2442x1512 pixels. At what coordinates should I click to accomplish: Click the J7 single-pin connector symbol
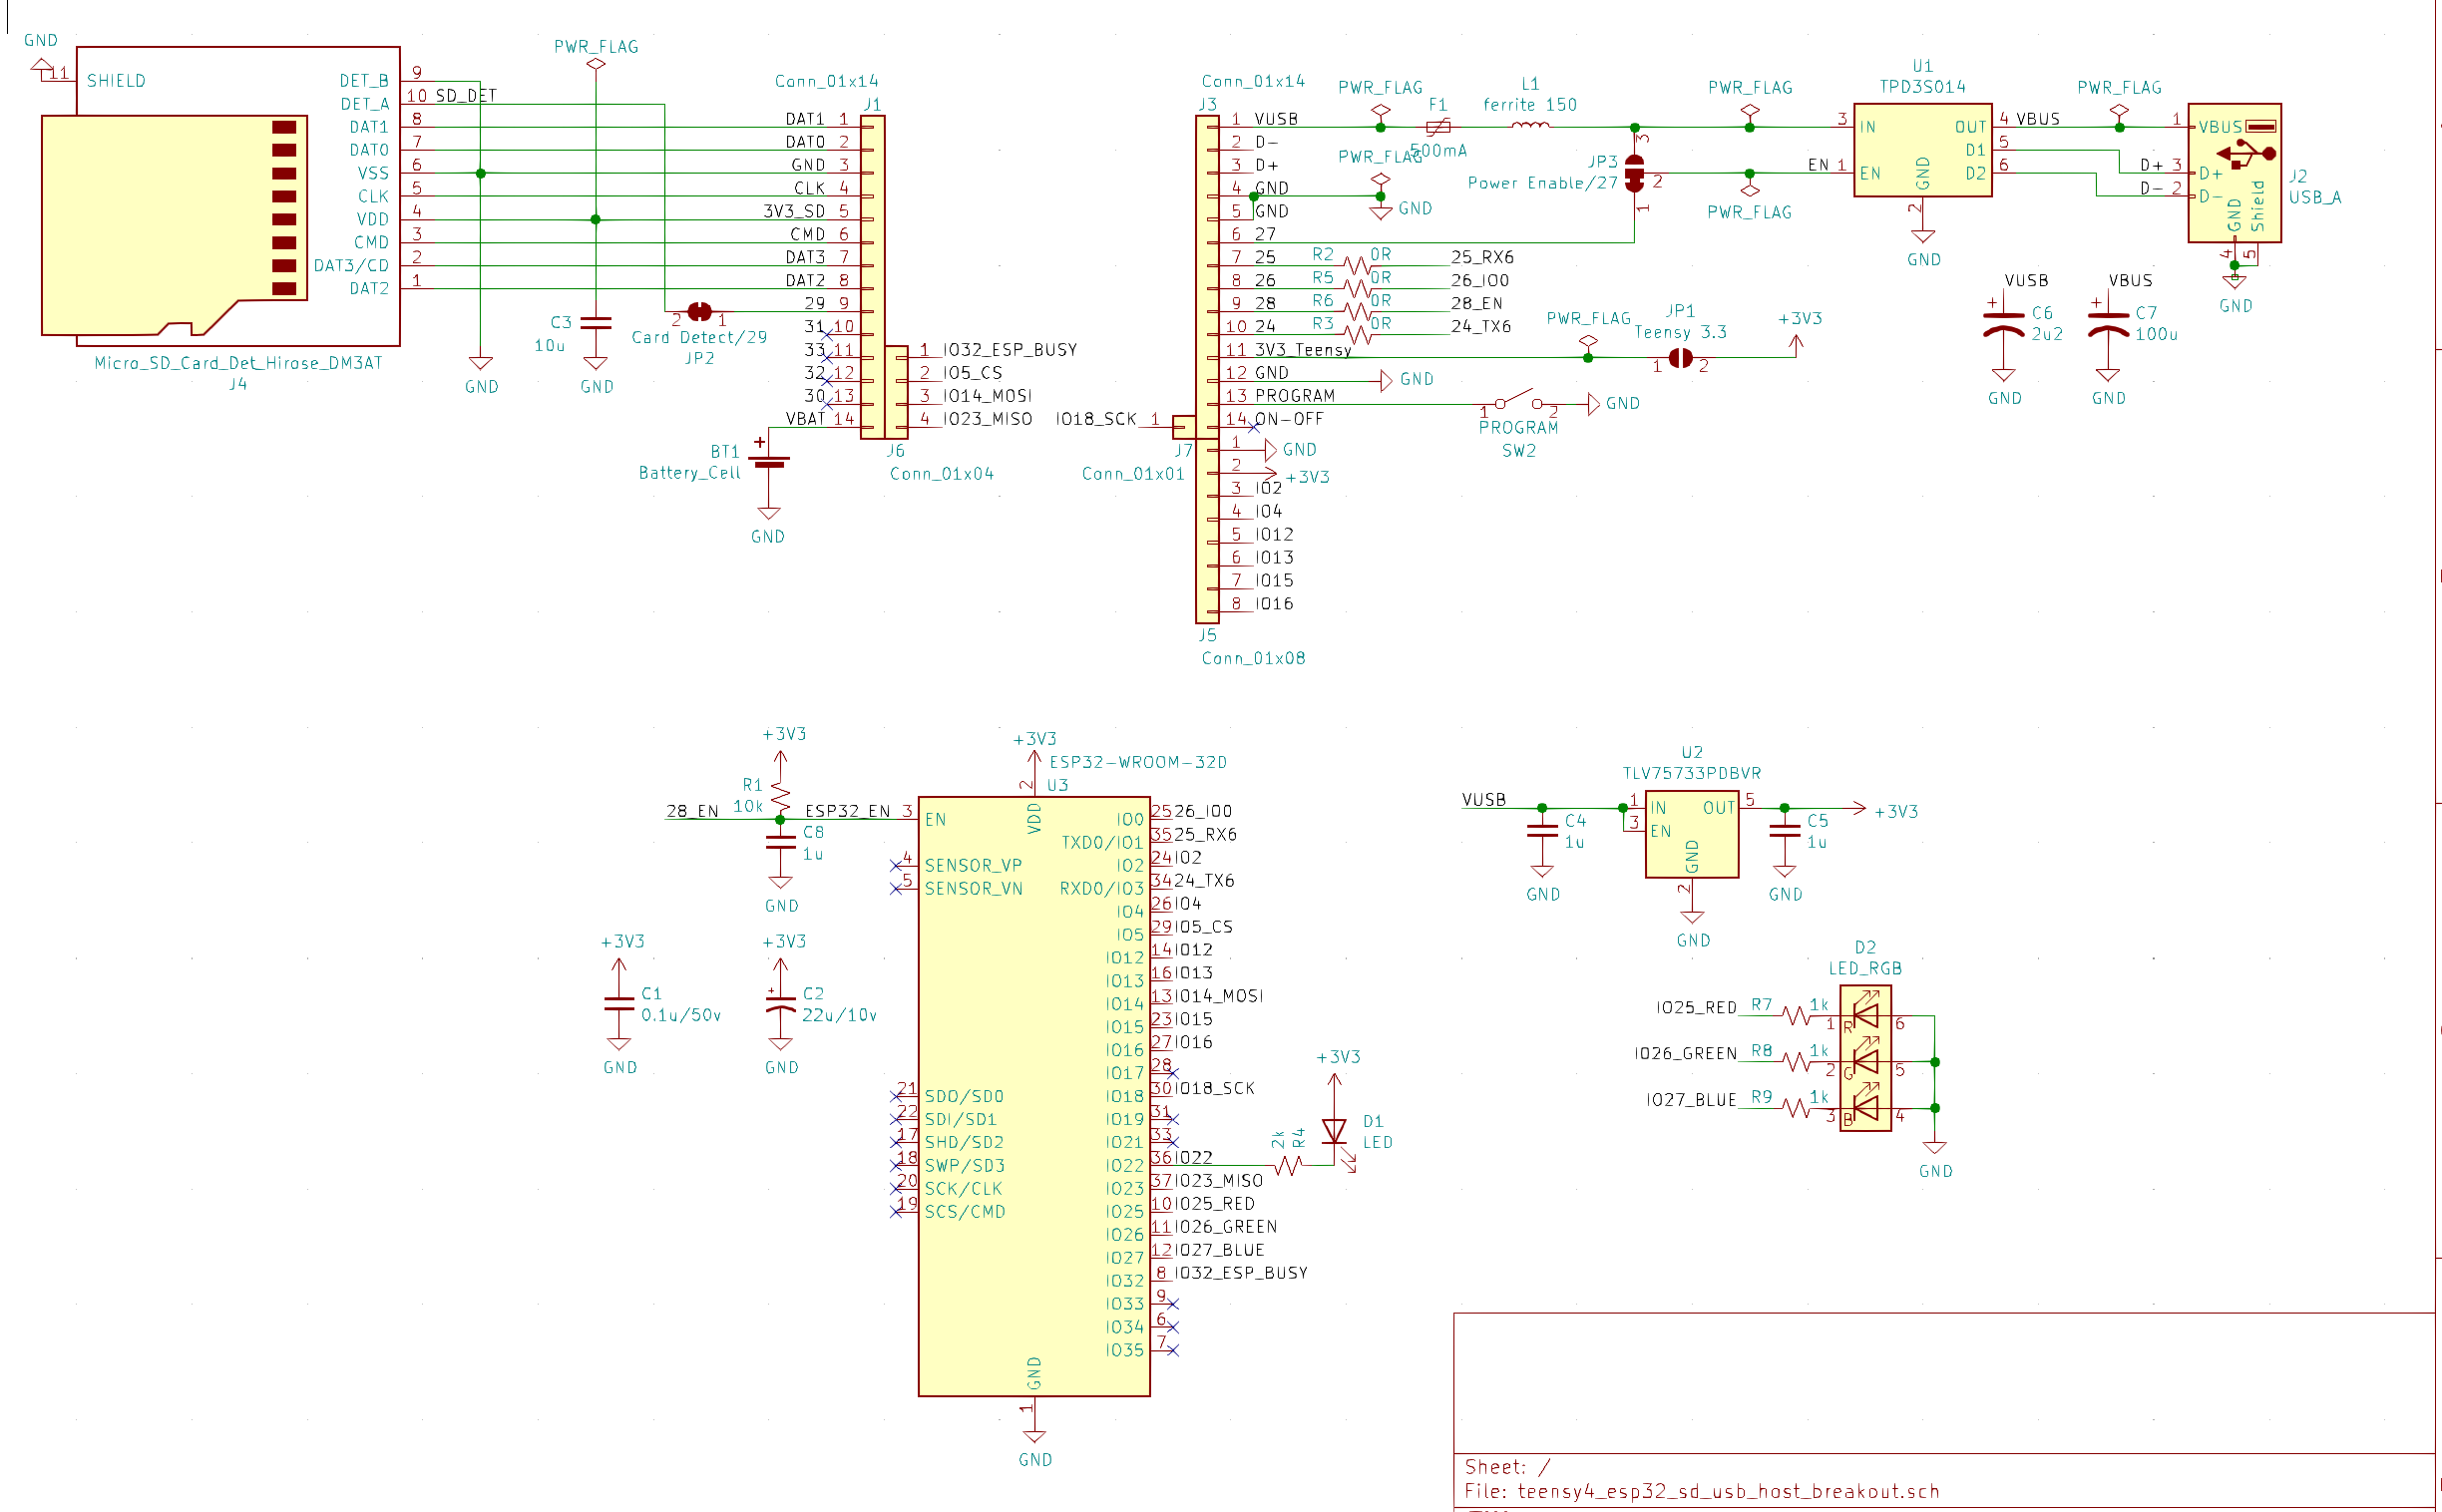pyautogui.click(x=1183, y=427)
